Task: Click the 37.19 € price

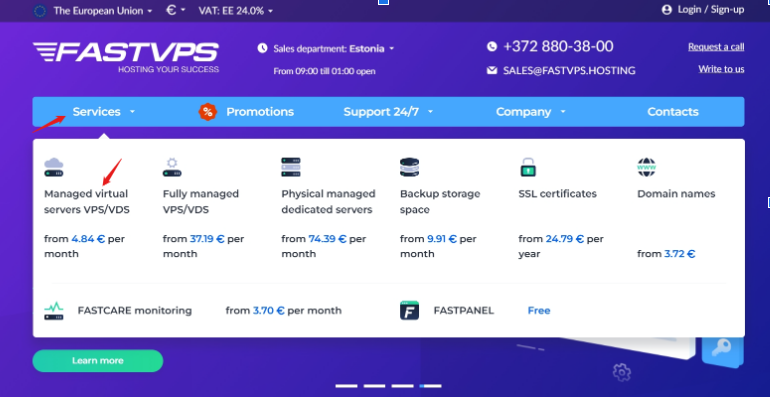Action: (x=207, y=239)
